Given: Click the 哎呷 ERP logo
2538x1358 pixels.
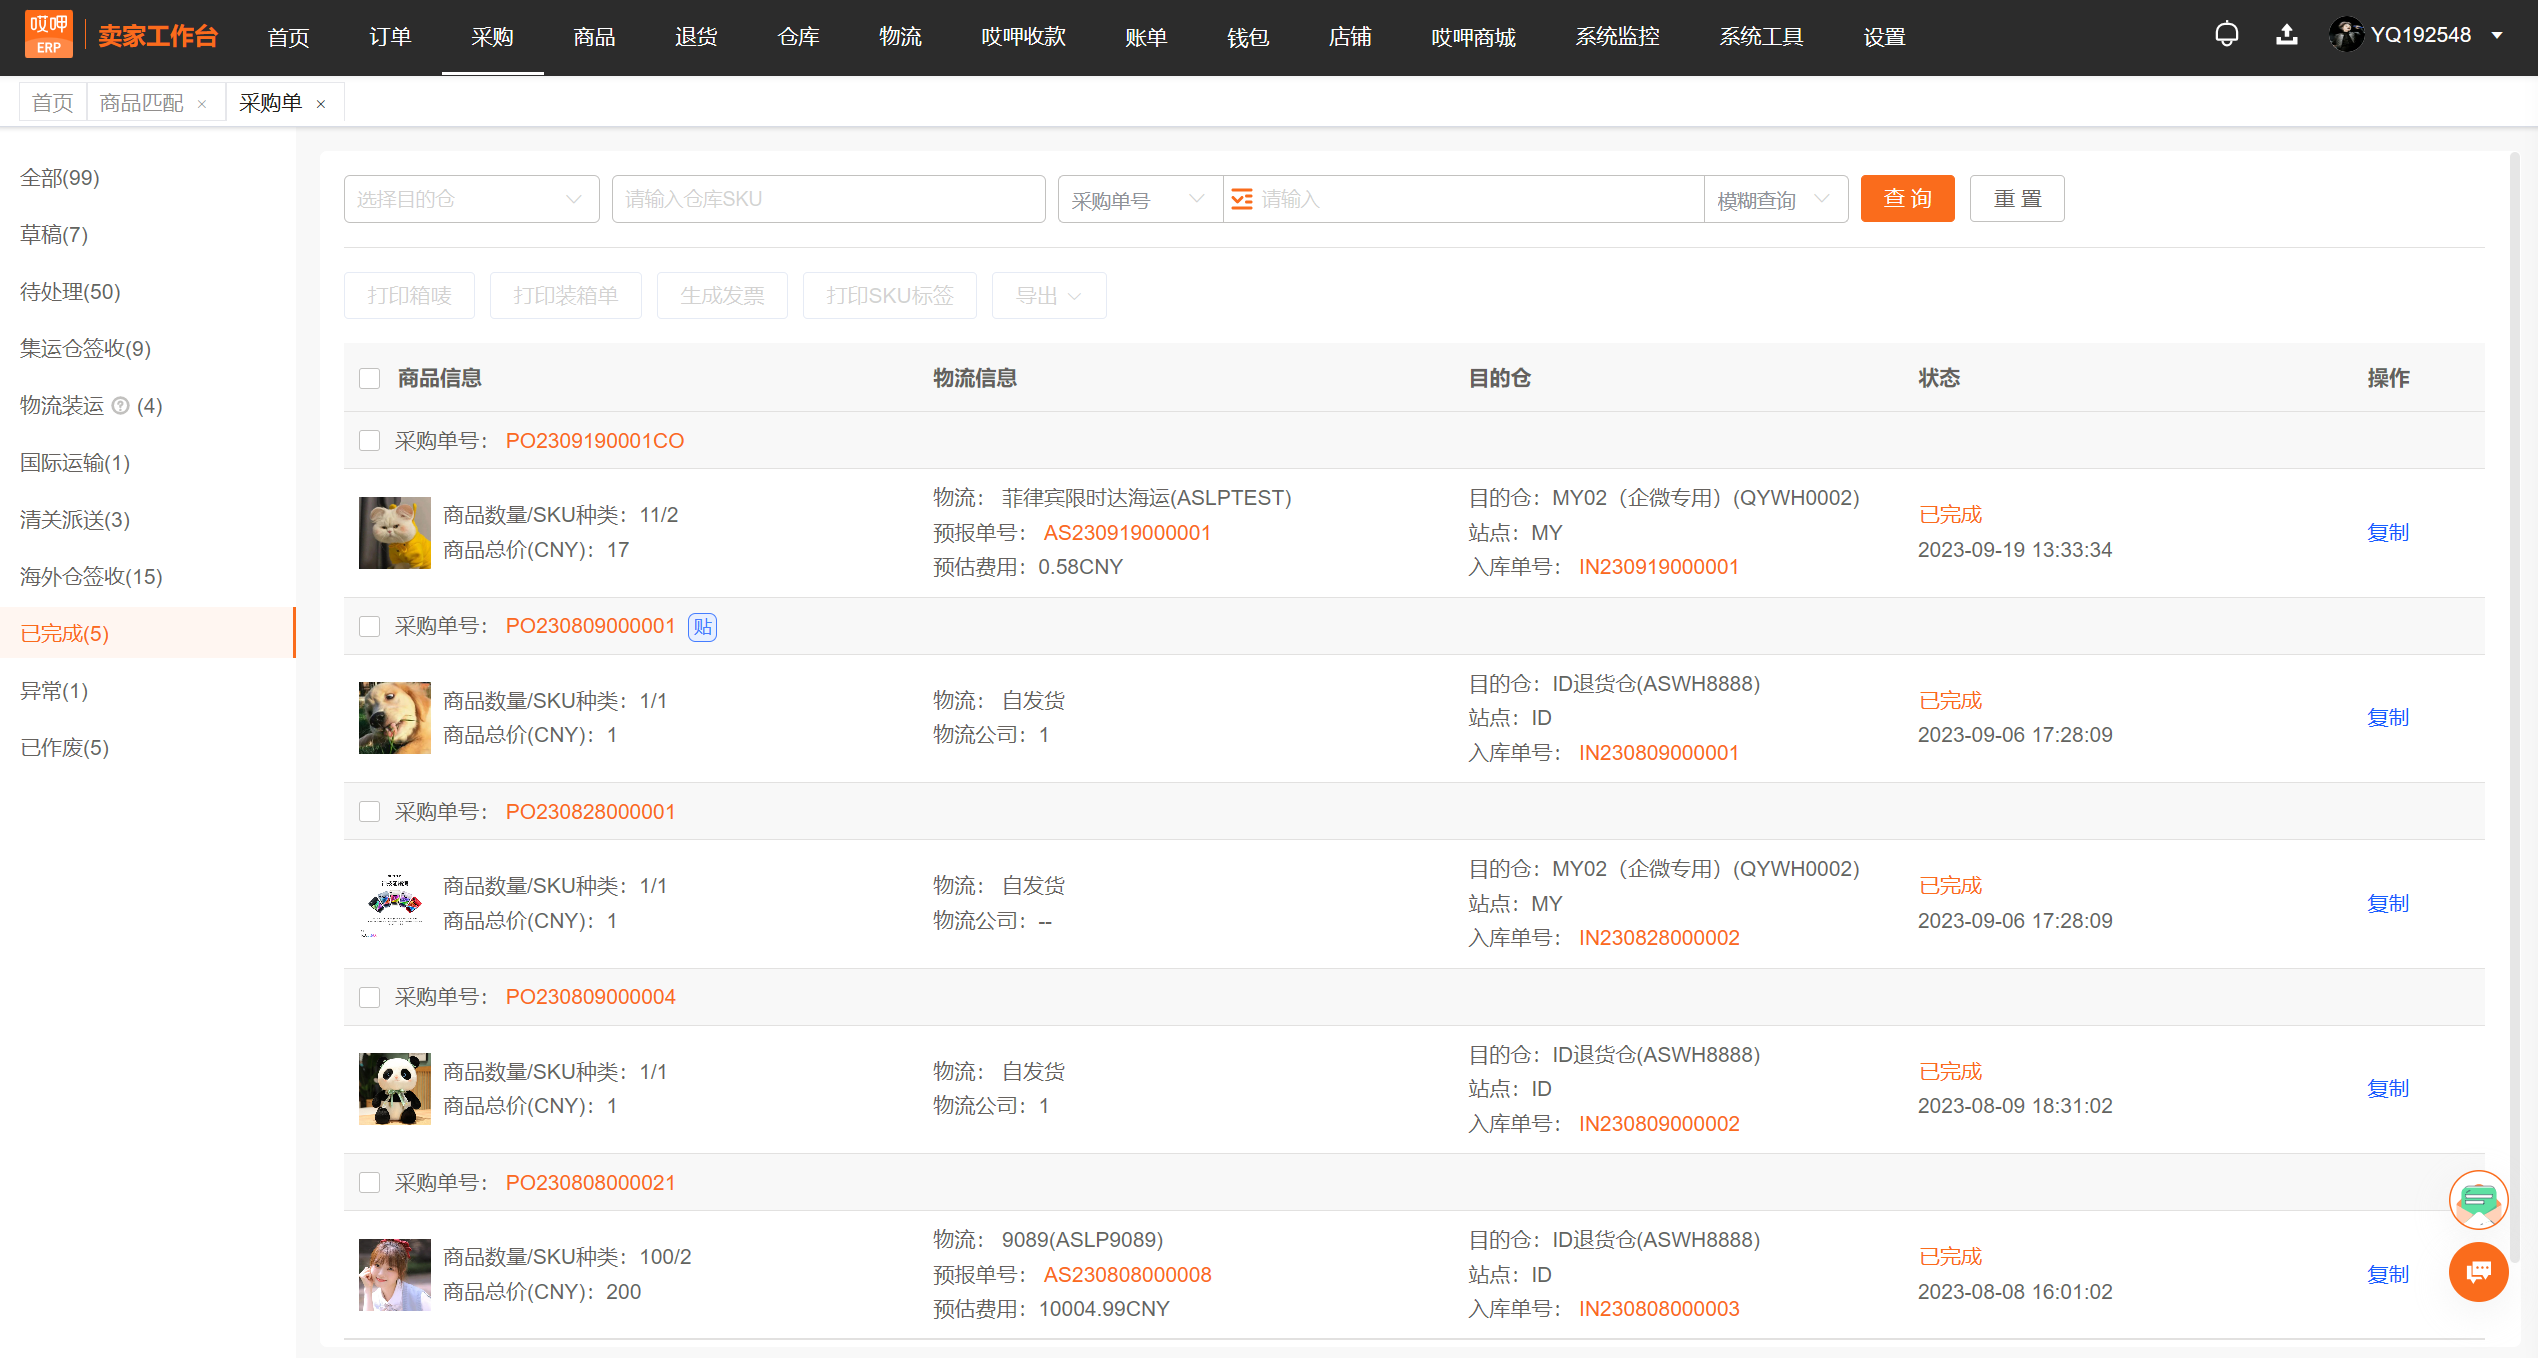Looking at the screenshot, I should point(49,36).
